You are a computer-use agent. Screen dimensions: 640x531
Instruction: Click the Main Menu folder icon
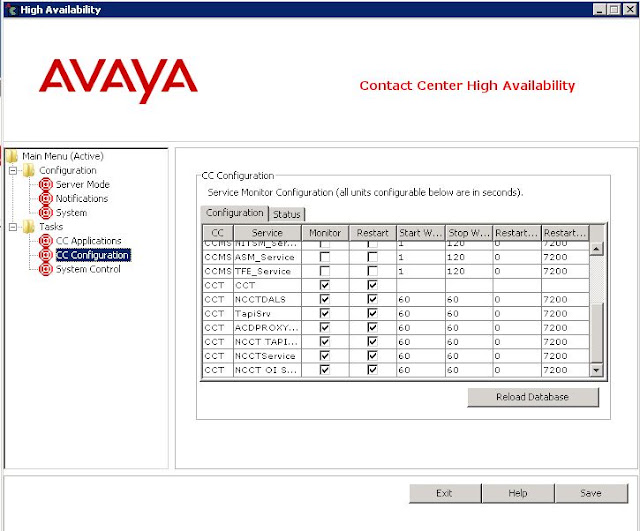[x=12, y=156]
